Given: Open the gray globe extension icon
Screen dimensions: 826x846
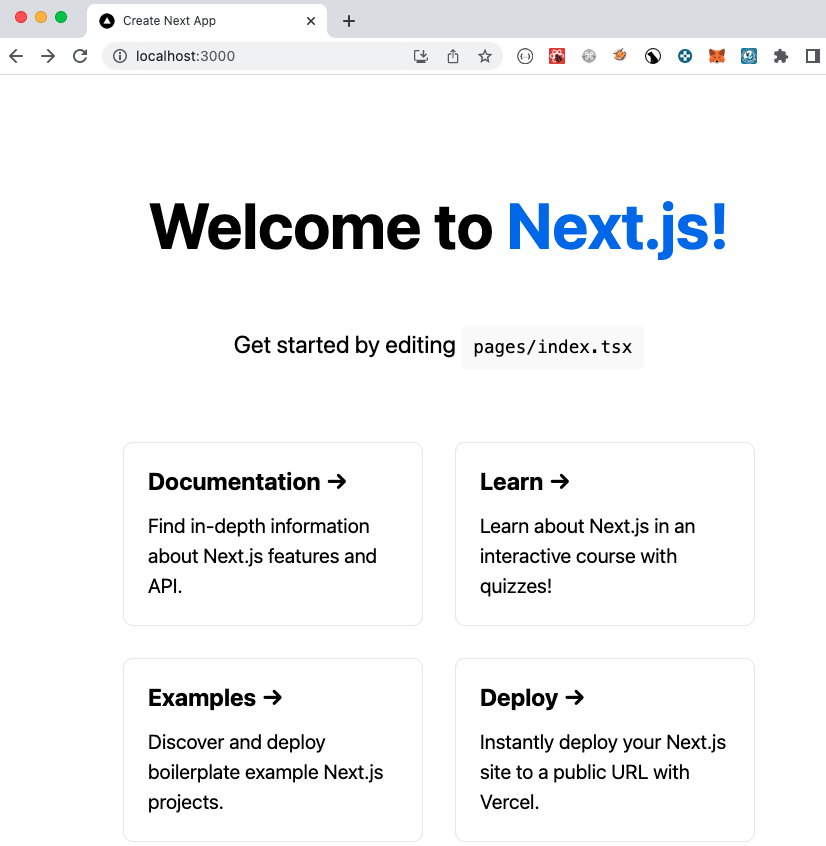Looking at the screenshot, I should pyautogui.click(x=589, y=56).
